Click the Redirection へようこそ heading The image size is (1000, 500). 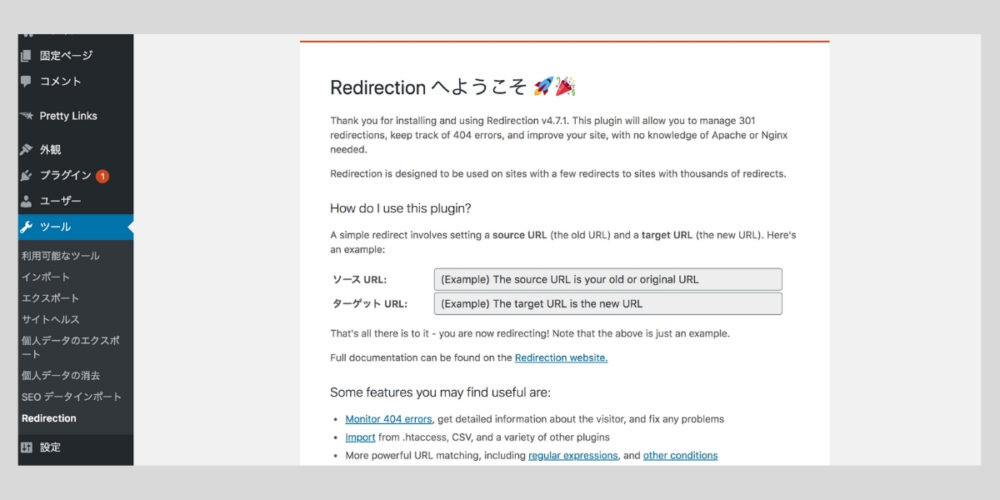(453, 87)
